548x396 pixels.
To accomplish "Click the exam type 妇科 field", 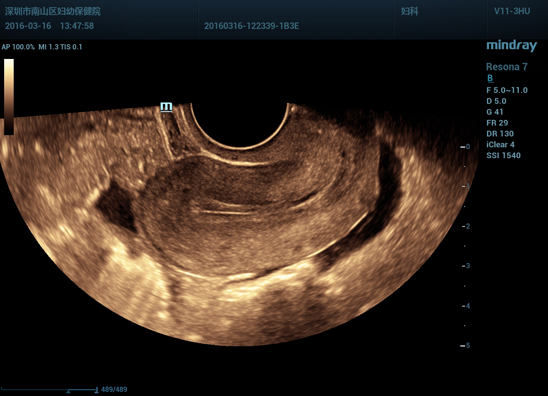I will (410, 11).
